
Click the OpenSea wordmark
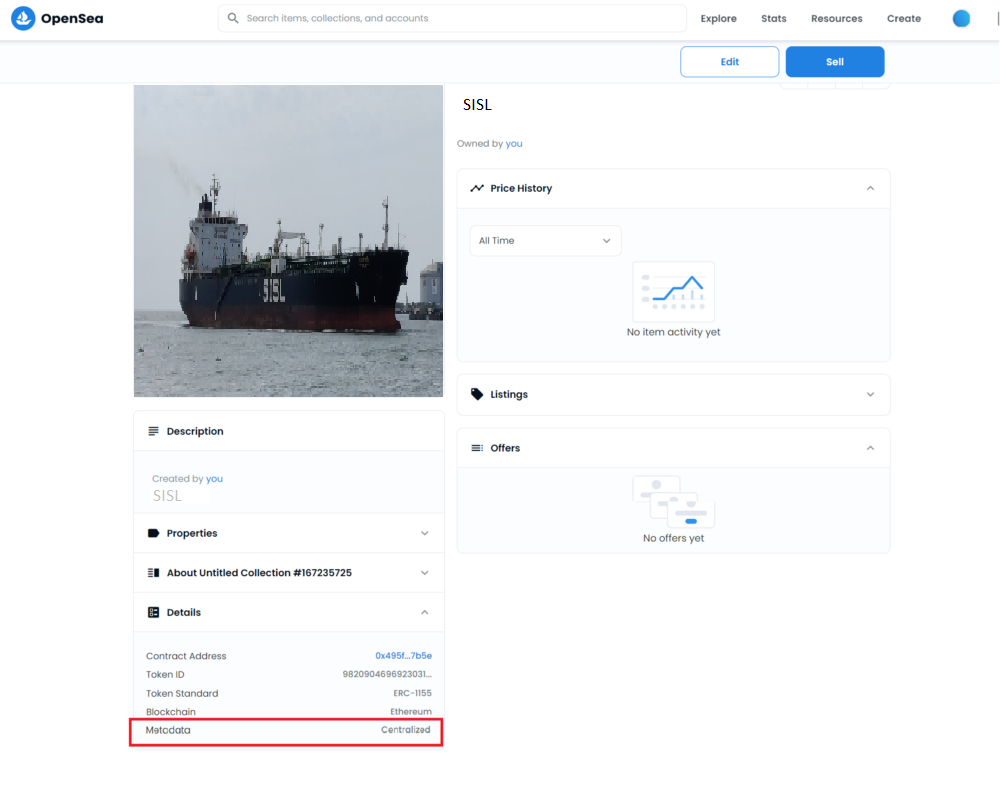[x=72, y=19]
